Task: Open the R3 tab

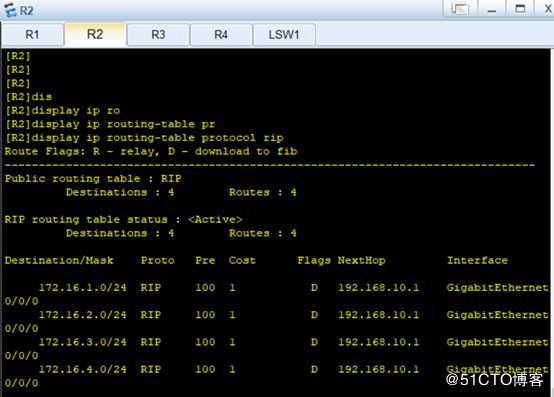Action: click(x=158, y=35)
